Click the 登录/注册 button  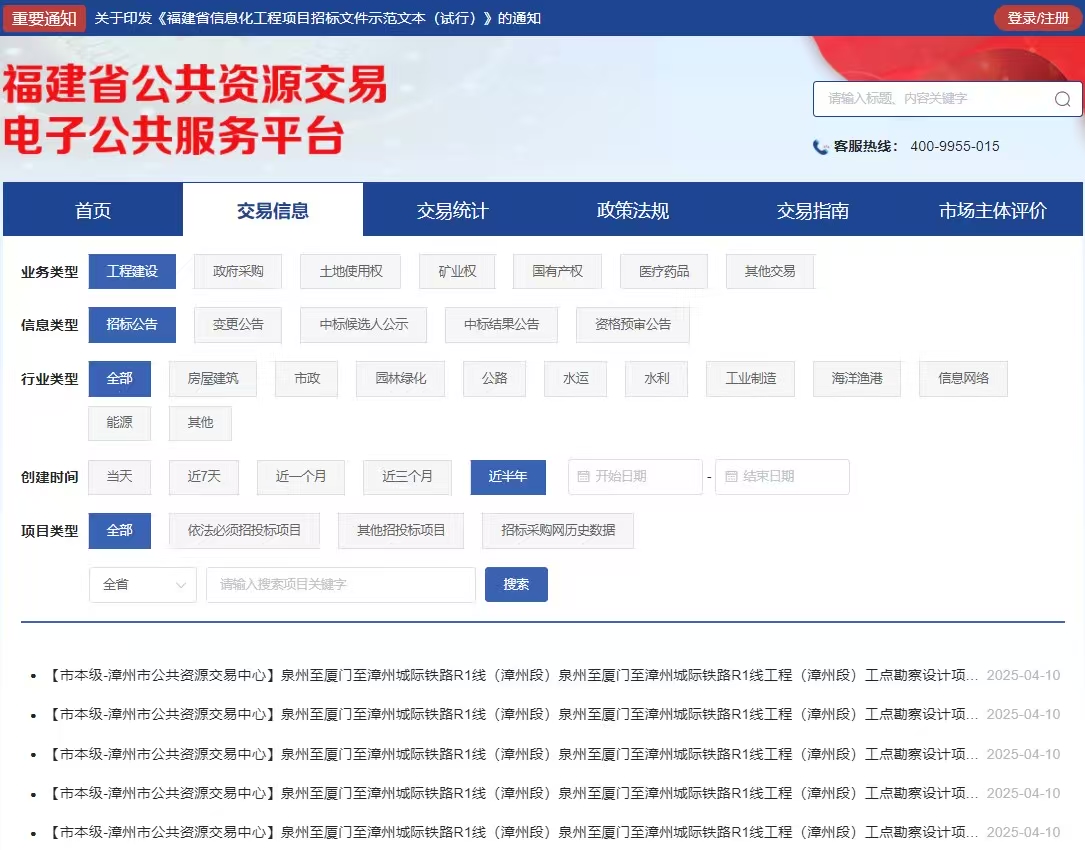point(1037,18)
